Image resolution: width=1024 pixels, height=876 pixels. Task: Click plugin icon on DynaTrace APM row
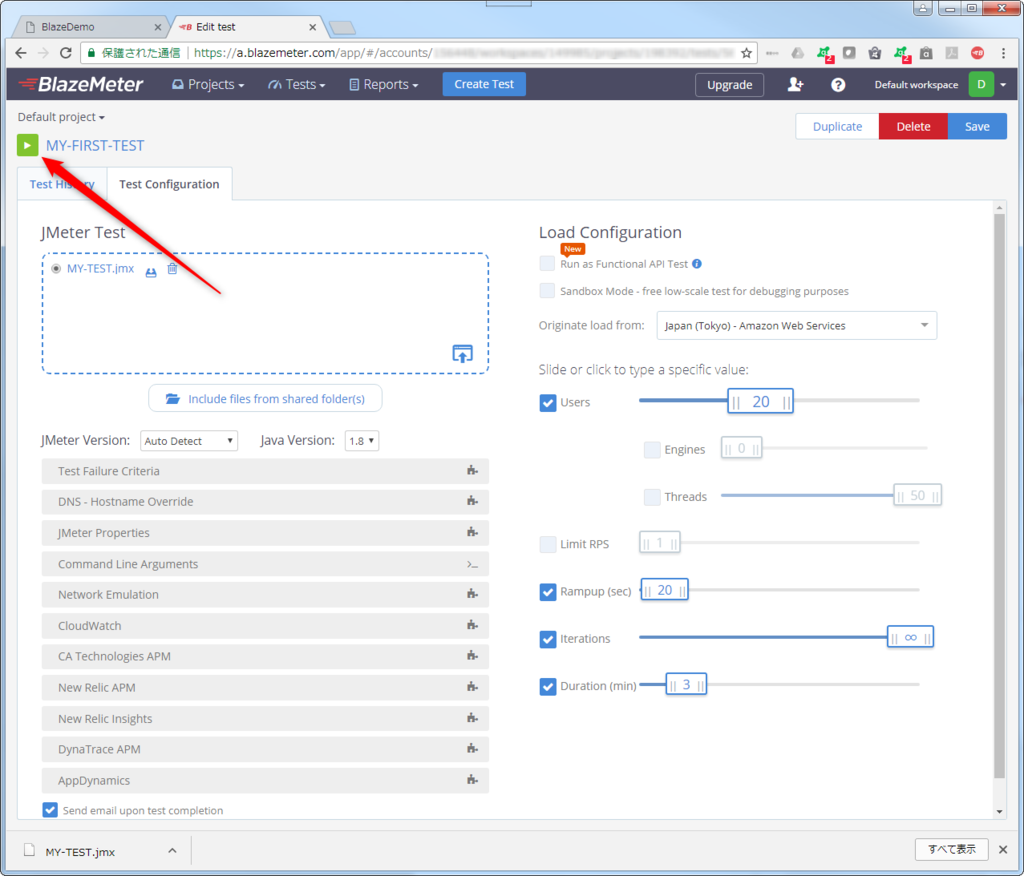tap(472, 749)
